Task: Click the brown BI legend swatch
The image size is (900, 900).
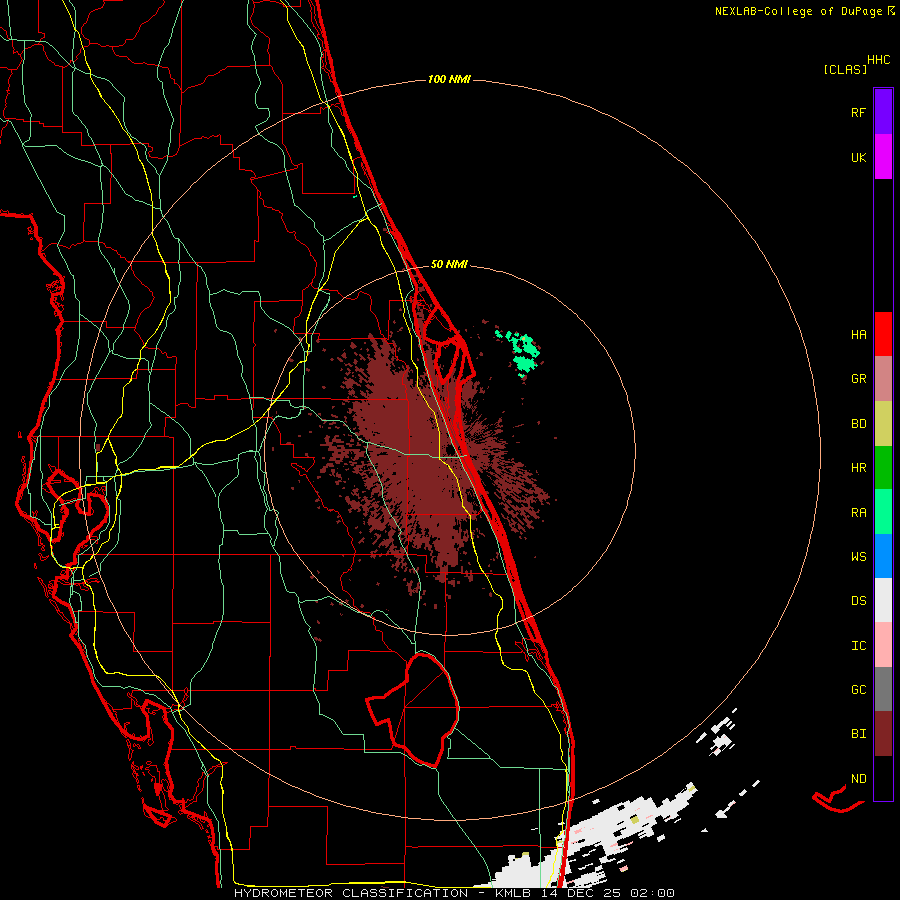Action: pos(883,734)
